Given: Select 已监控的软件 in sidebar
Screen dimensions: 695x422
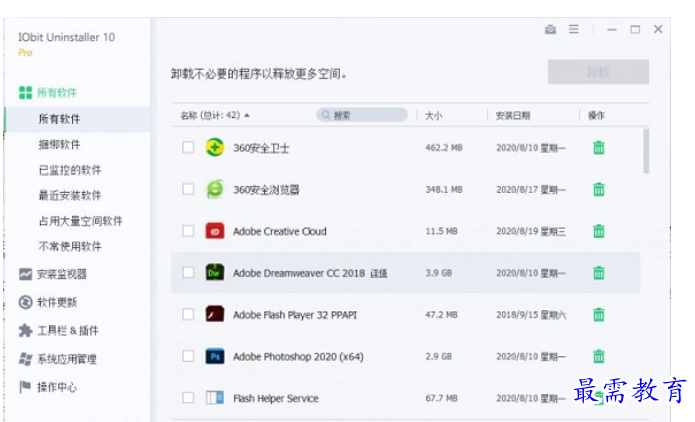Looking at the screenshot, I should [x=70, y=170].
